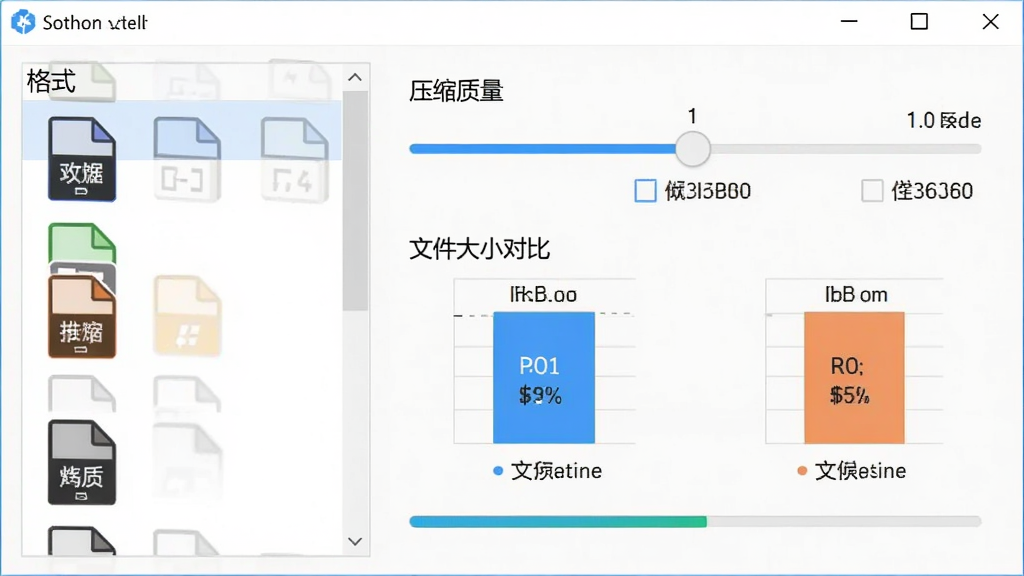Image resolution: width=1024 pixels, height=576 pixels.
Task: Click the orange bar in the size chart
Action: pyautogui.click(x=854, y=377)
